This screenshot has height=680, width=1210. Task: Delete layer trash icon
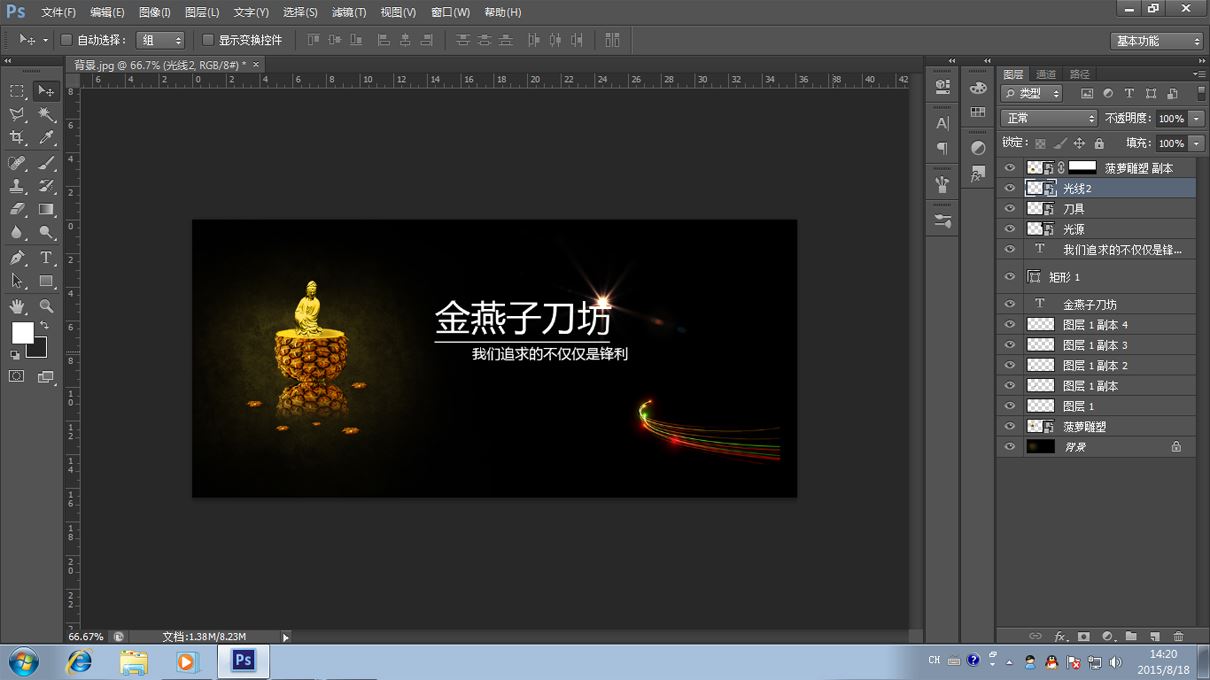(1178, 636)
